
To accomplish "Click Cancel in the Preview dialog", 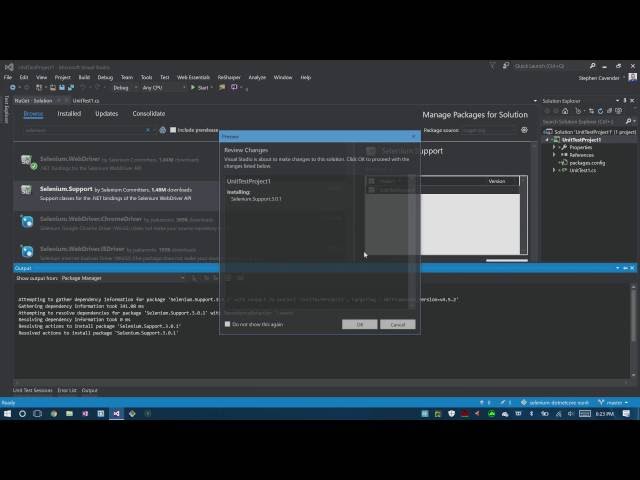I will click(398, 324).
